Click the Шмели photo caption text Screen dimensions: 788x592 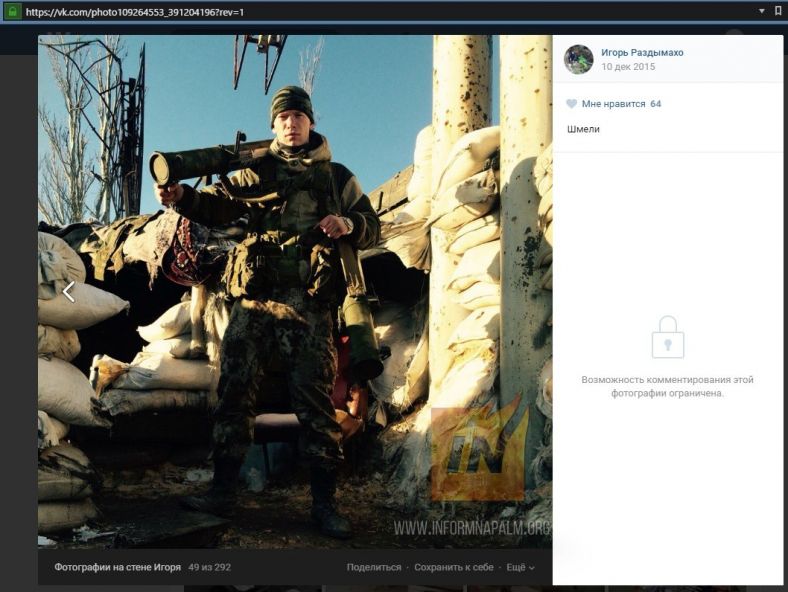point(582,129)
